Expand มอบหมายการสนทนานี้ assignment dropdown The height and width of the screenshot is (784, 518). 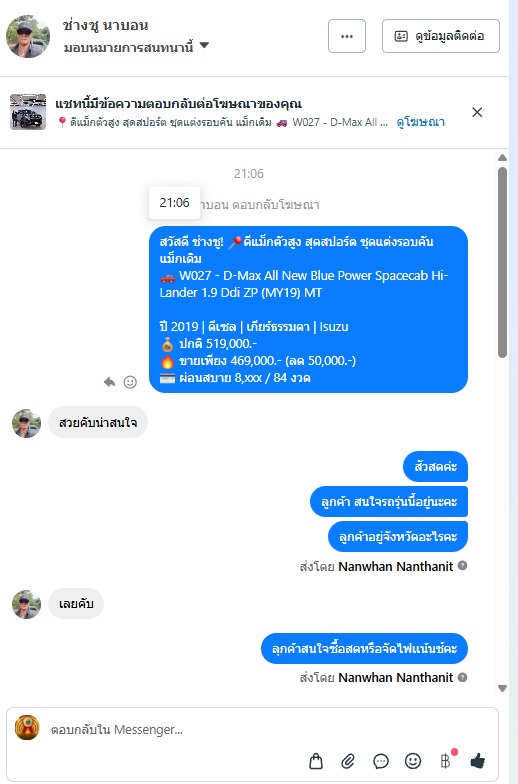(x=204, y=46)
